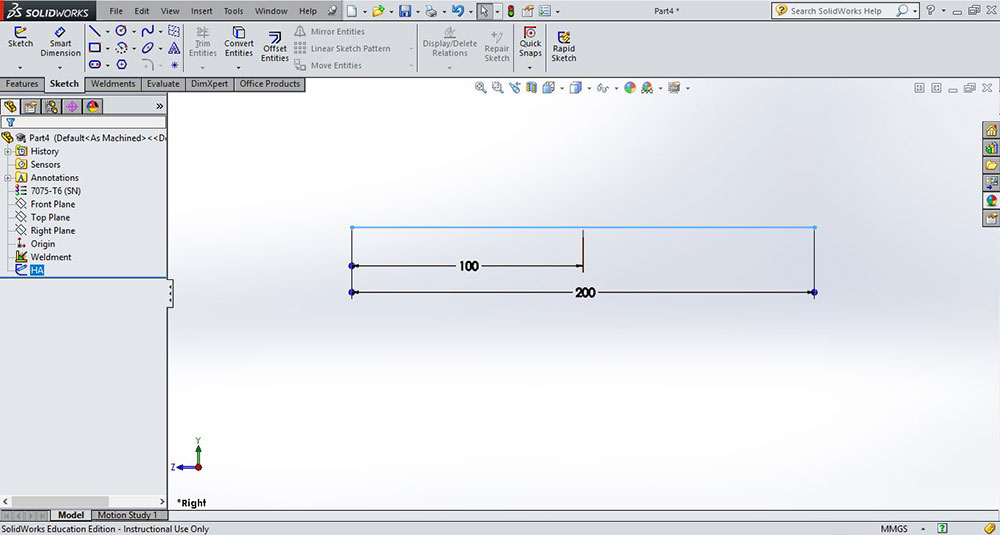Toggle the menu bar pin icon
The width and height of the screenshot is (1000, 535).
click(x=331, y=11)
